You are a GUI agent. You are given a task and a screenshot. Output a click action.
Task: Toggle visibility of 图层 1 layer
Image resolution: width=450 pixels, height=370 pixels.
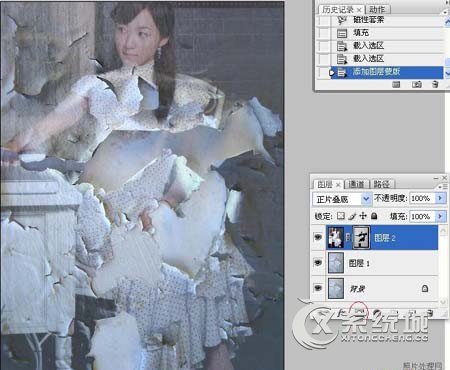(318, 263)
